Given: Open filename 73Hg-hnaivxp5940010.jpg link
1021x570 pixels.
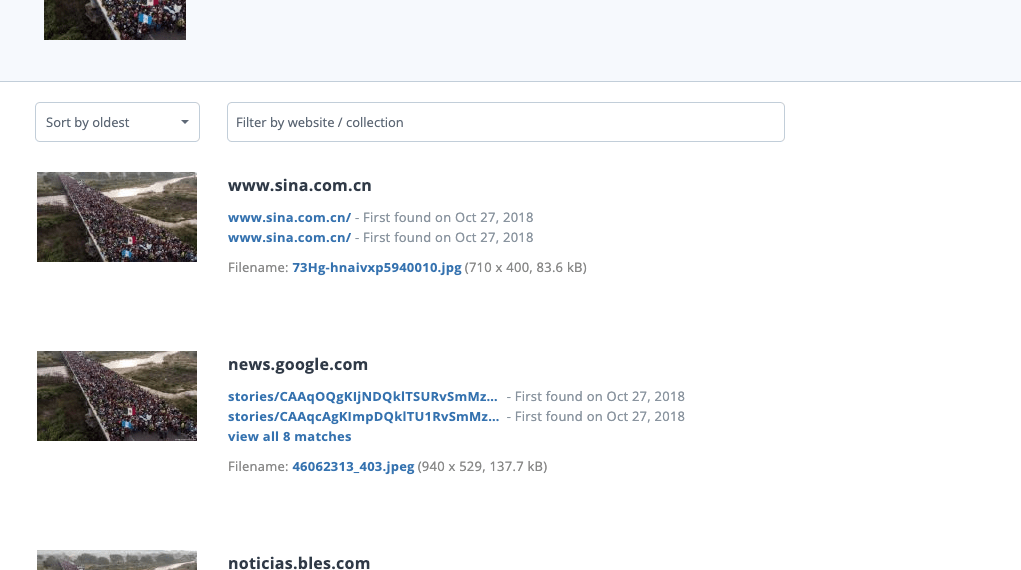Looking at the screenshot, I should tap(376, 268).
